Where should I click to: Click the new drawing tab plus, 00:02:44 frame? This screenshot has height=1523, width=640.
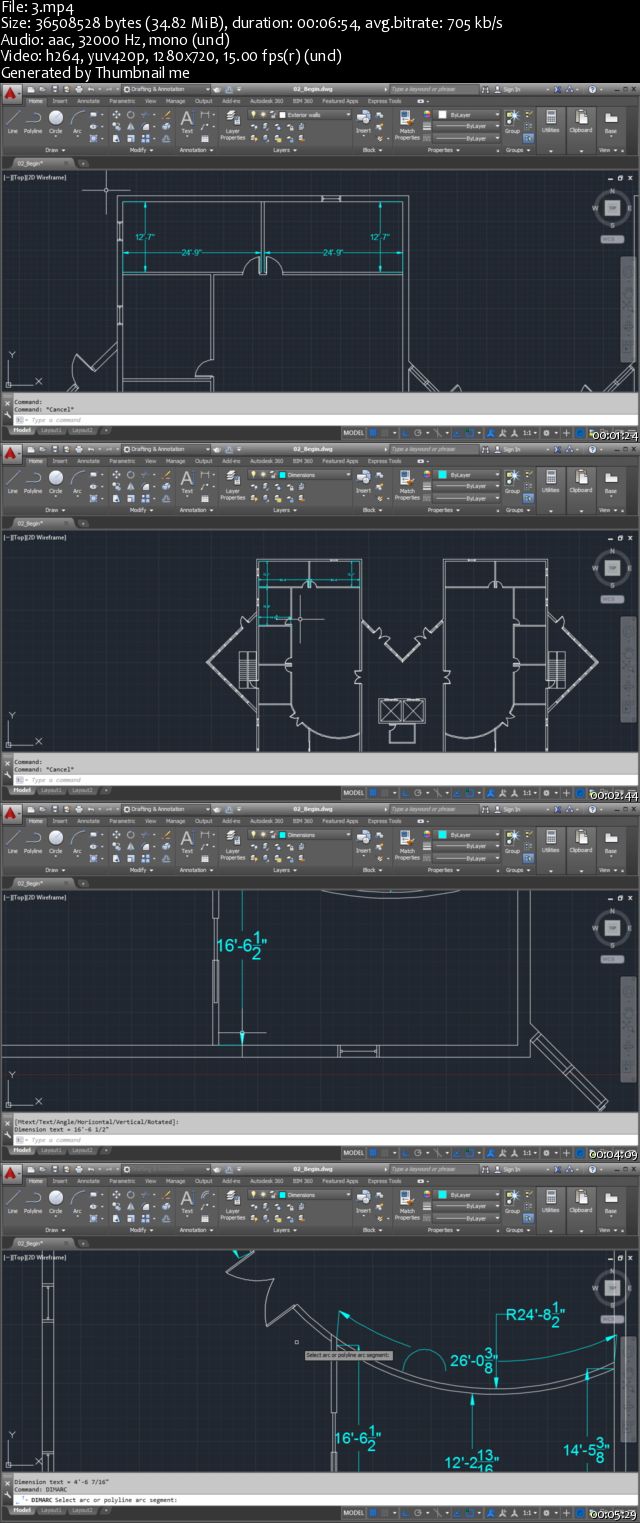pyautogui.click(x=83, y=522)
